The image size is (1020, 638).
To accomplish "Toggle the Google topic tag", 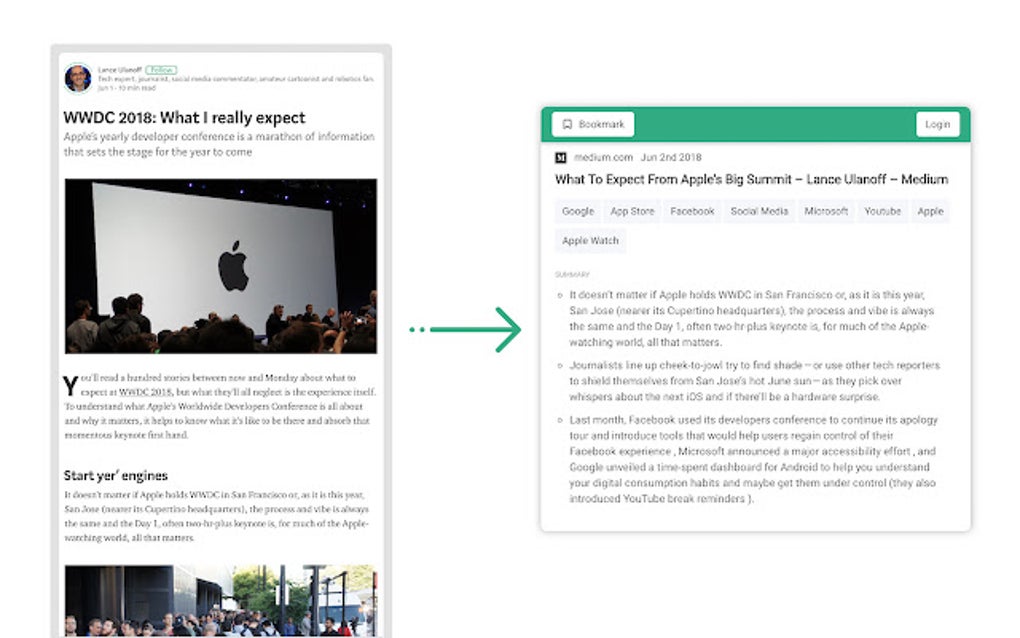I will click(x=577, y=211).
